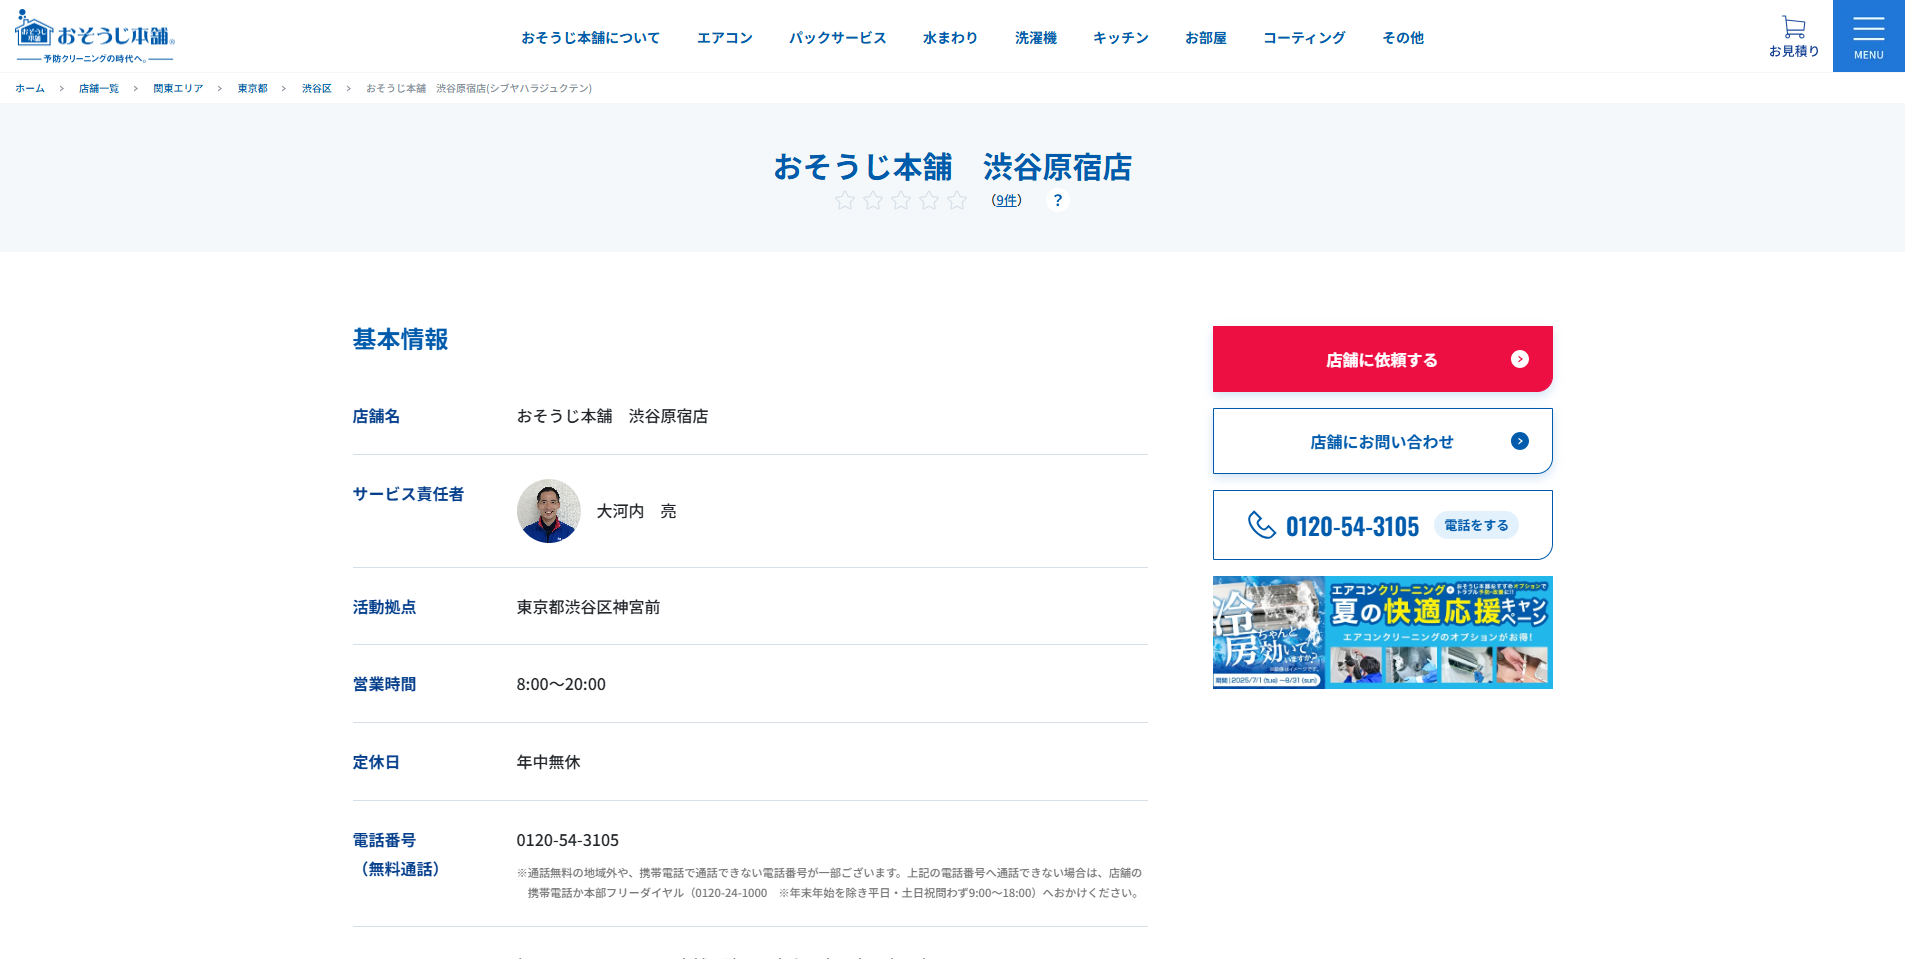Click the fifth rating star

pyautogui.click(x=957, y=200)
